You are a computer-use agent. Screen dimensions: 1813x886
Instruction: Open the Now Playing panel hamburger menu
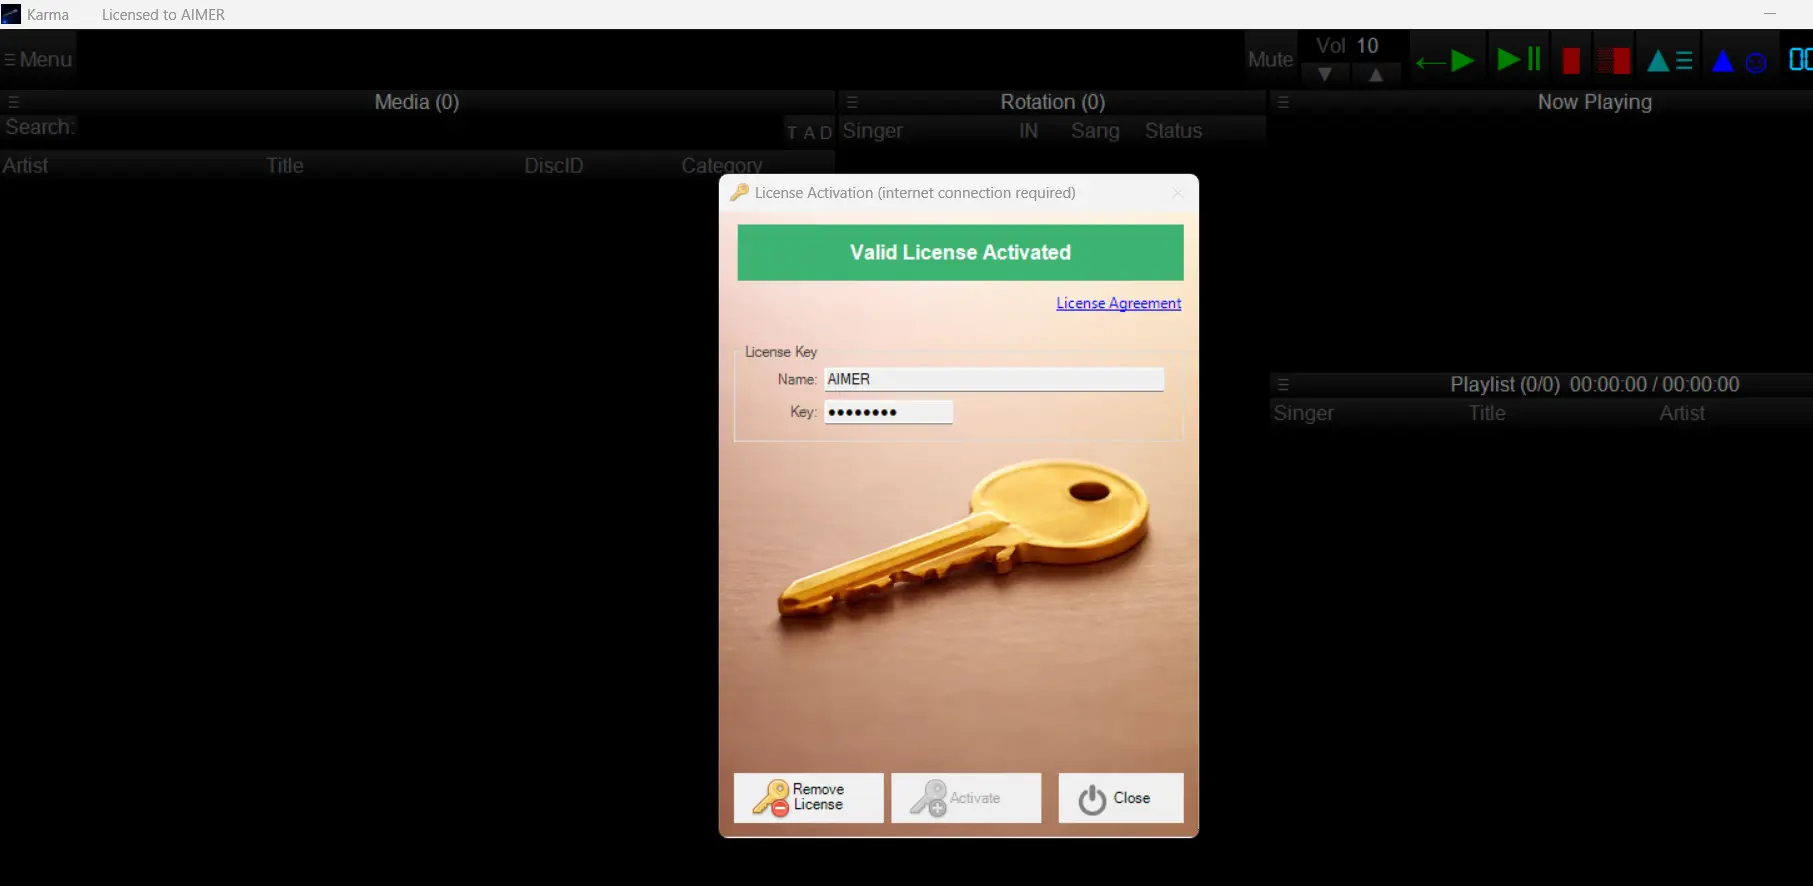1283,102
